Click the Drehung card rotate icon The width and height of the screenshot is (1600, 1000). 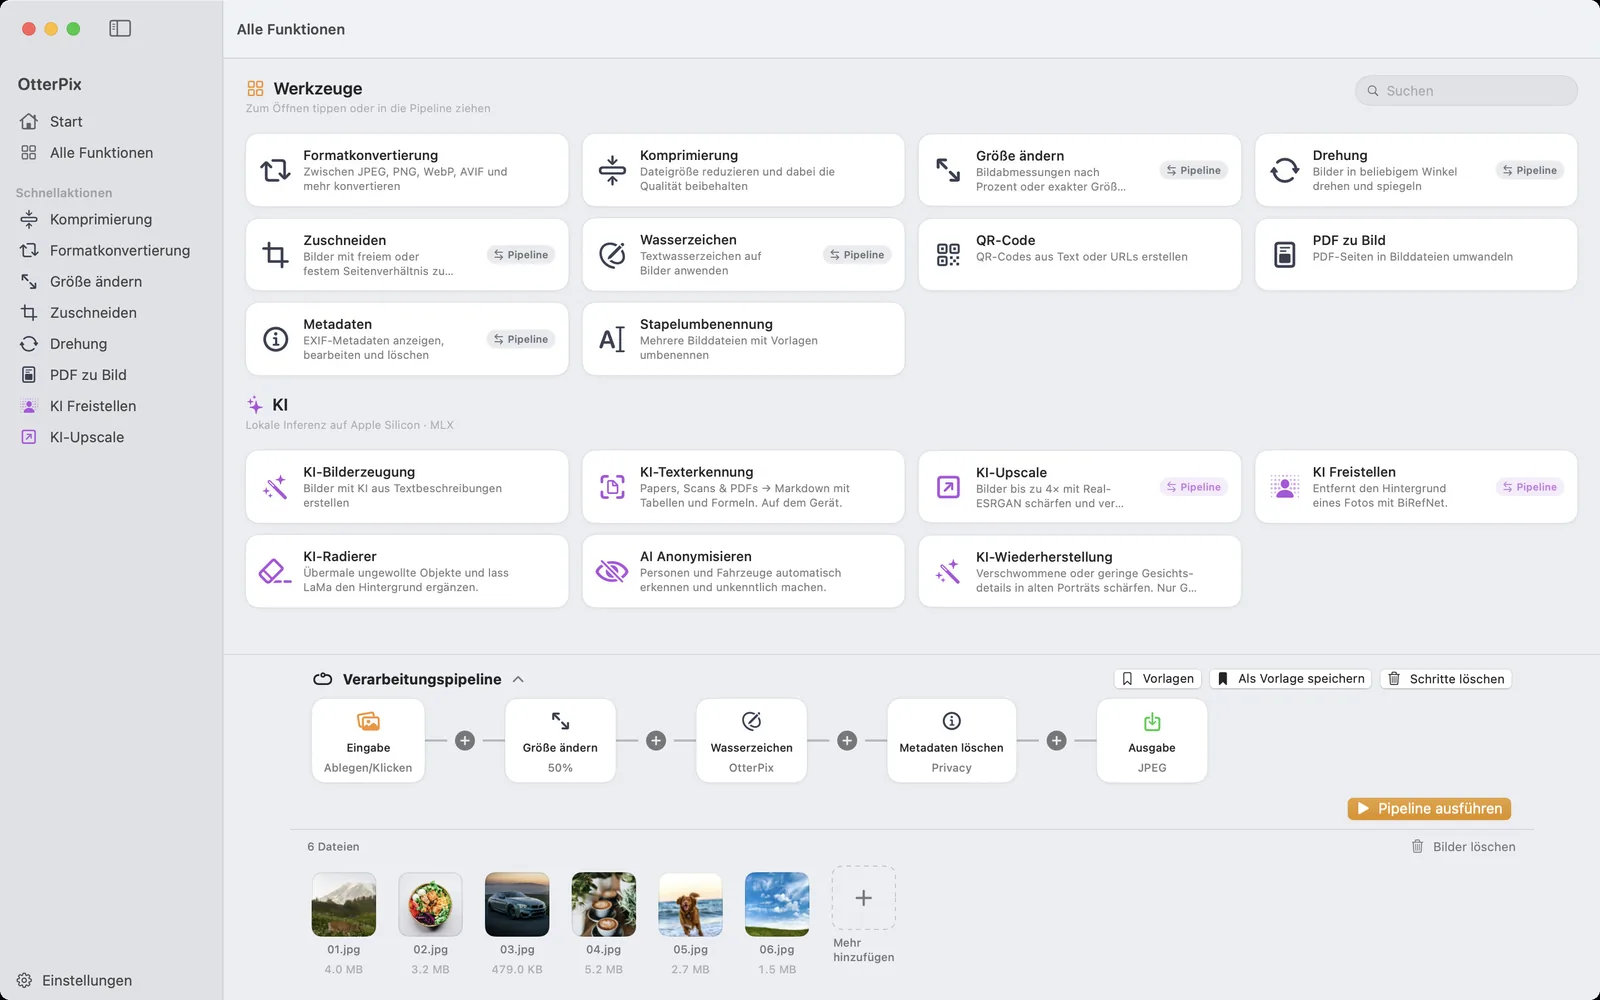1285,171
